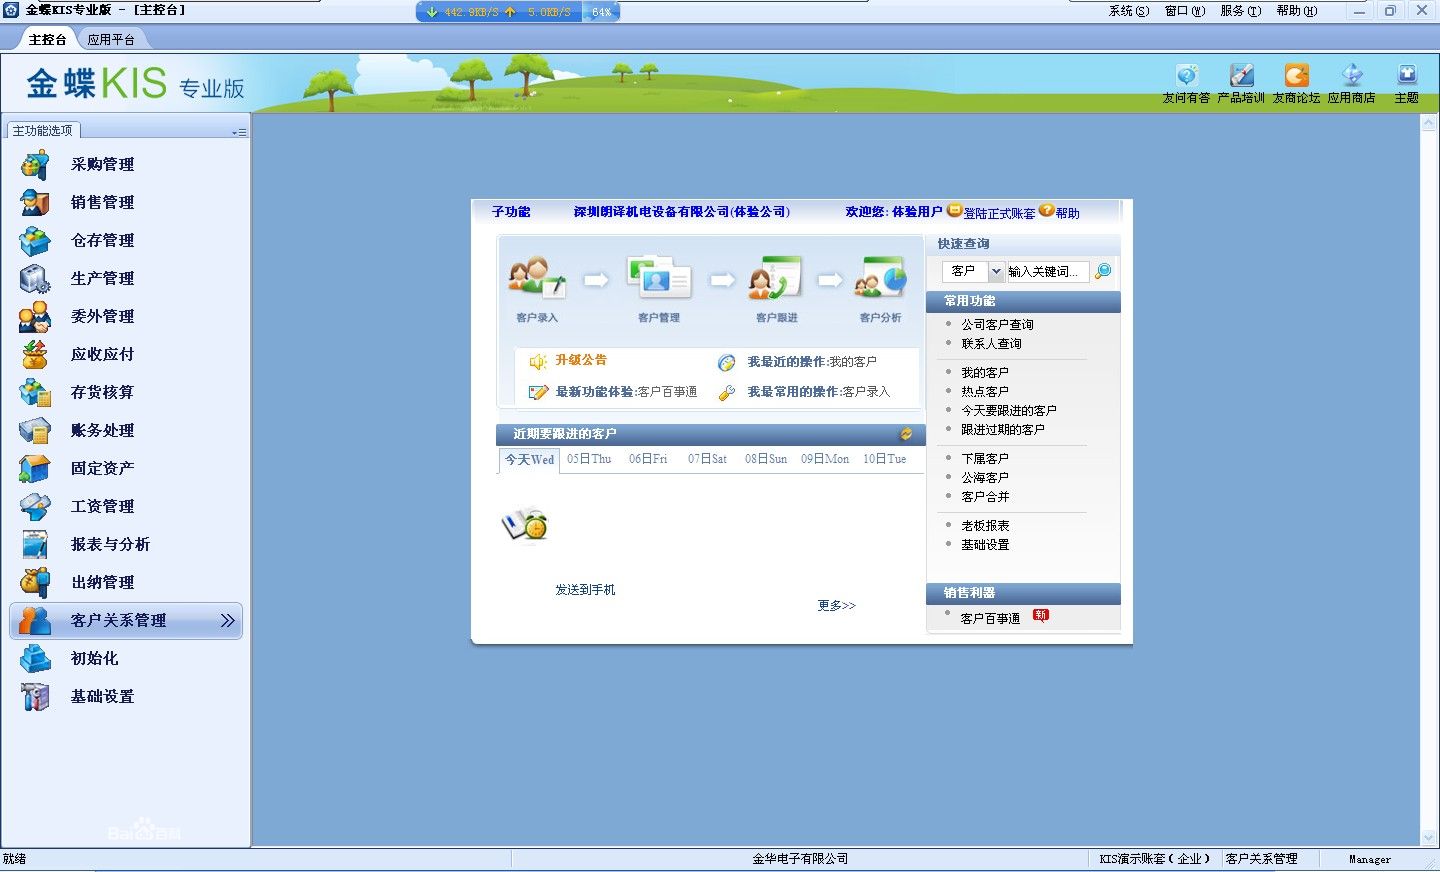Viewport: 1440px width, 872px height.
Task: Open the 帮助(H) menu
Action: click(1297, 11)
